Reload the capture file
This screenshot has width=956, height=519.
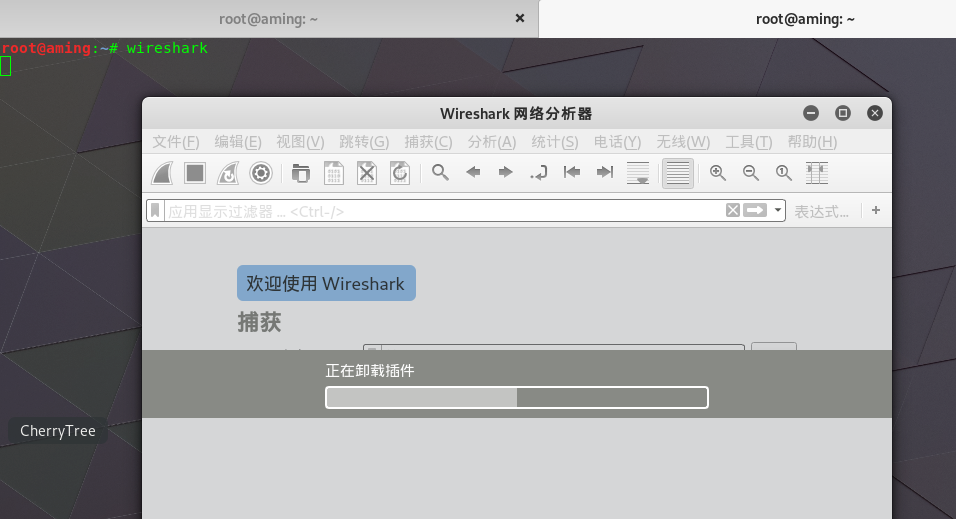click(399, 173)
